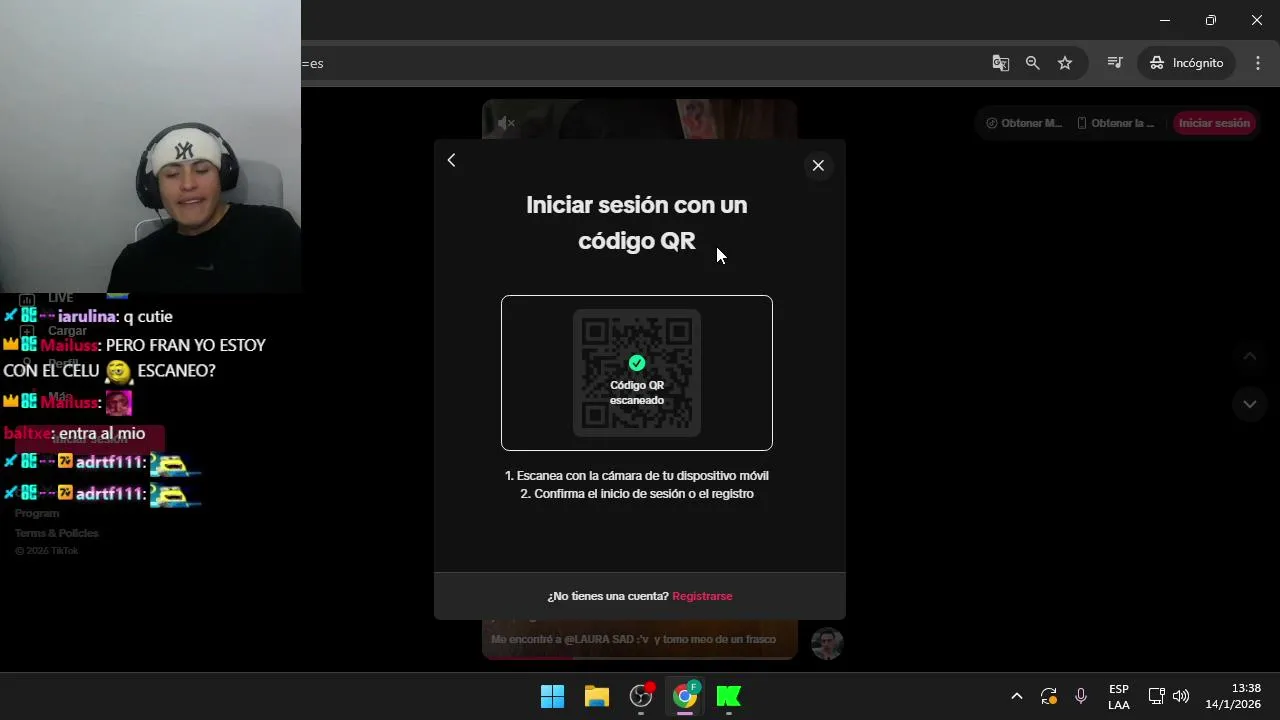The image size is (1280, 720).
Task: Go back using the dialog back arrow
Action: click(451, 160)
